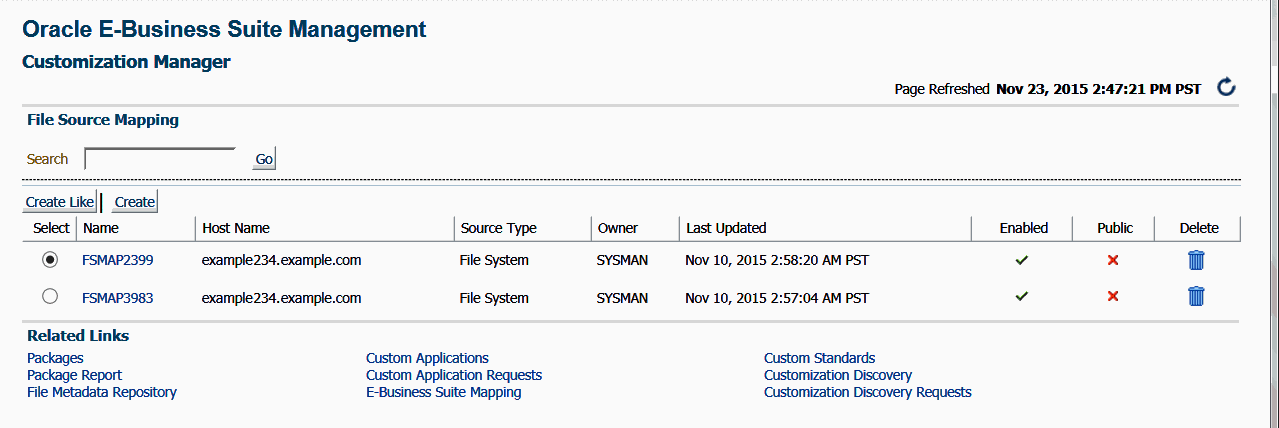Click the Host Name column header

[x=236, y=228]
